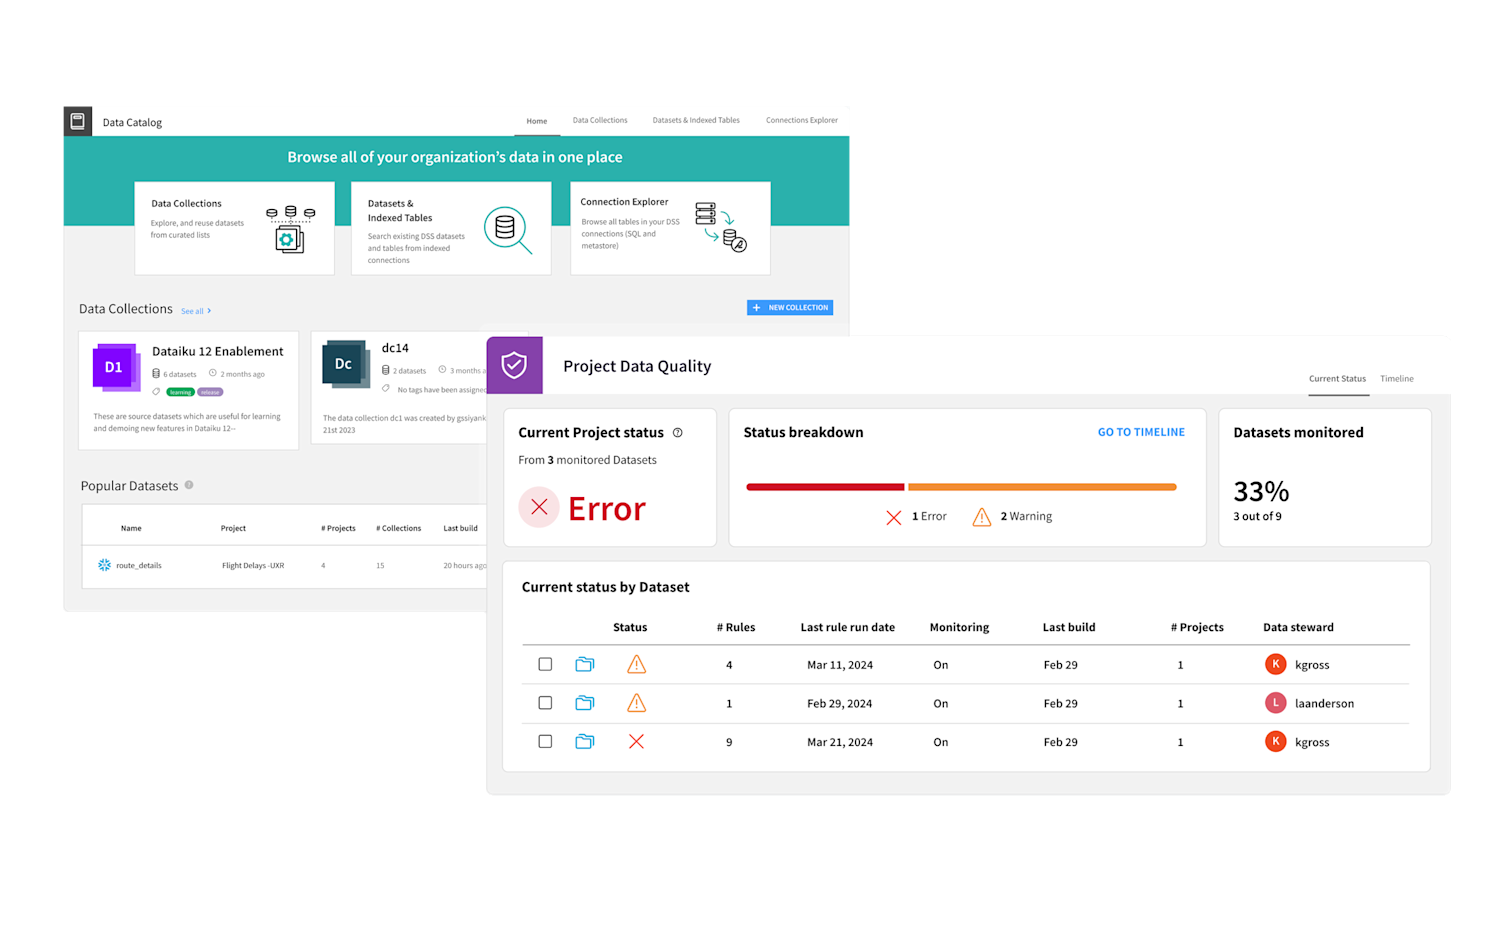
Task: Click the orange warning segment of status bar
Action: pos(1042,487)
